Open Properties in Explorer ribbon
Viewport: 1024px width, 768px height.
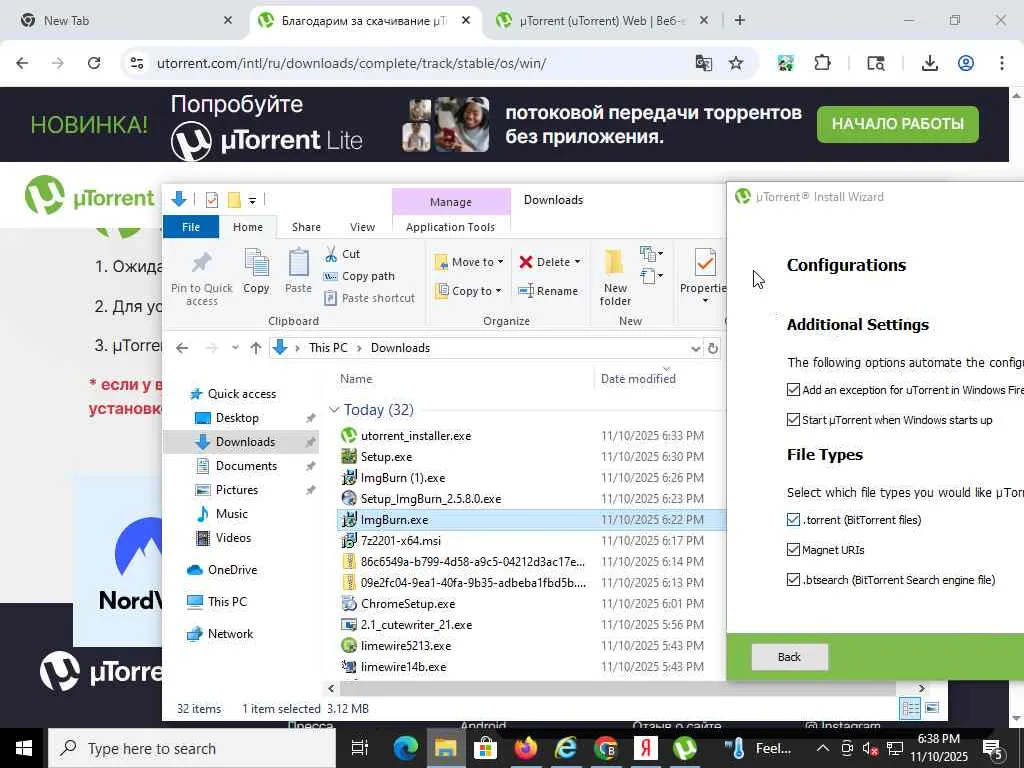(x=705, y=272)
